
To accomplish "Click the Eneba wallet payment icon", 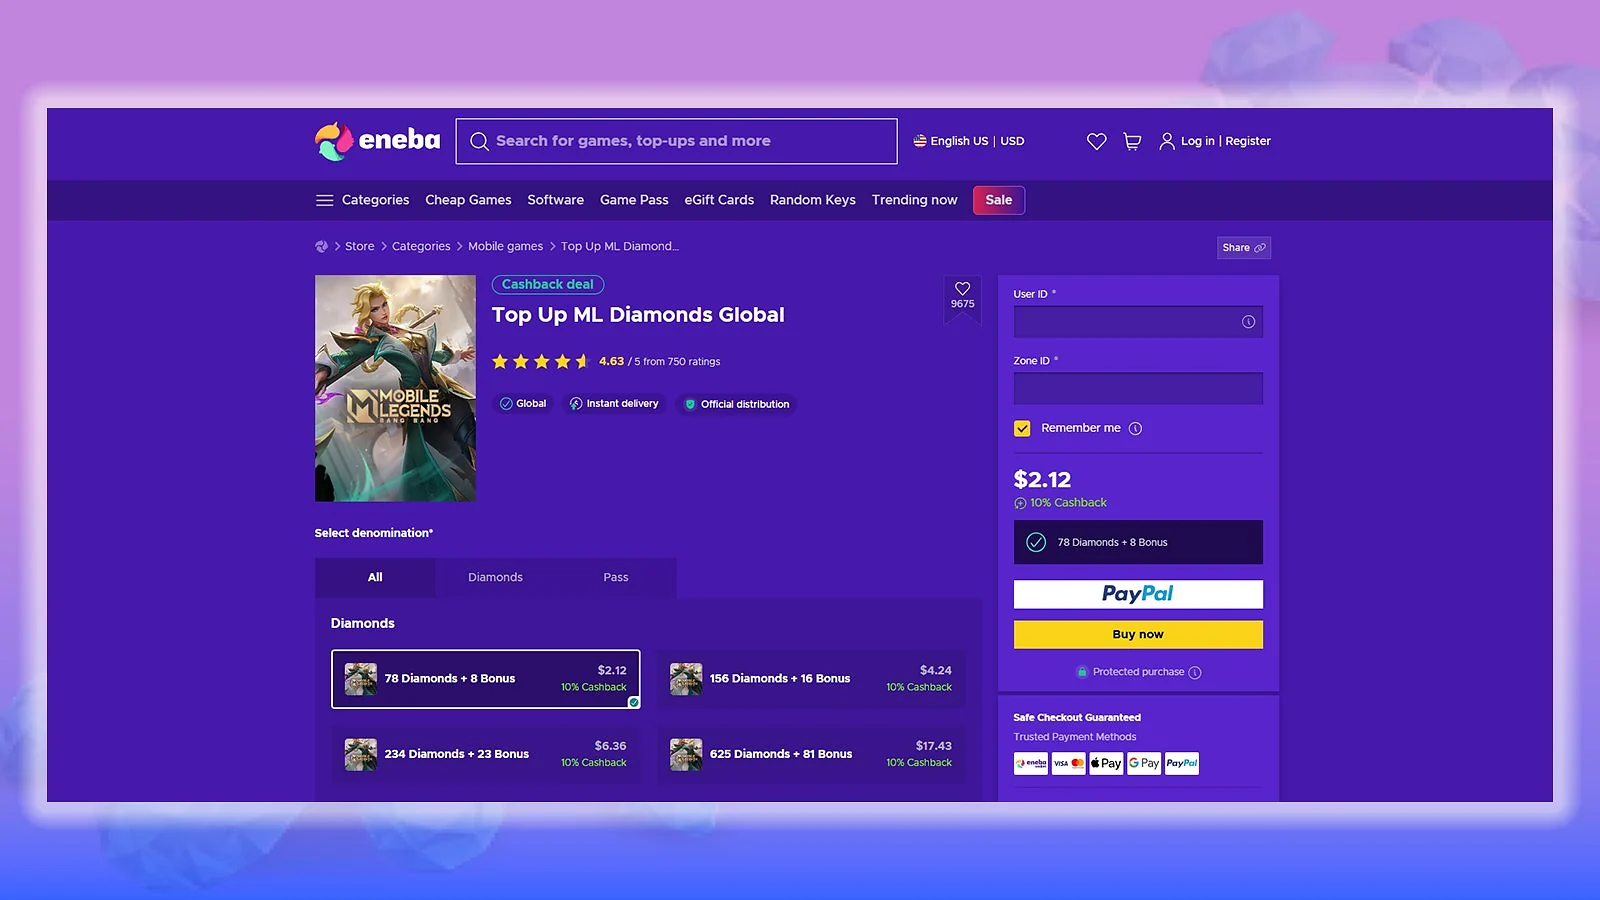I will coord(1031,764).
